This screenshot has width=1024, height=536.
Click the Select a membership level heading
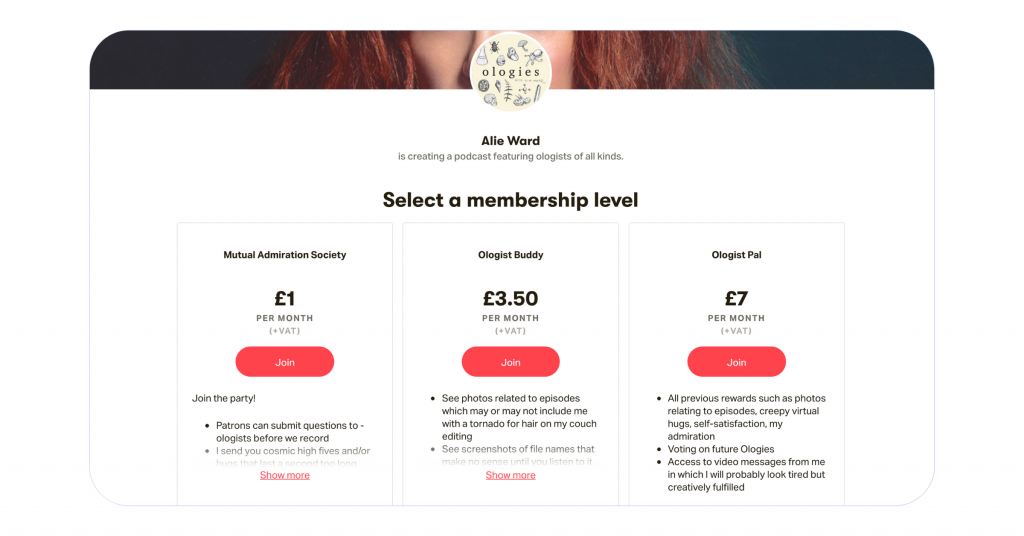(511, 200)
